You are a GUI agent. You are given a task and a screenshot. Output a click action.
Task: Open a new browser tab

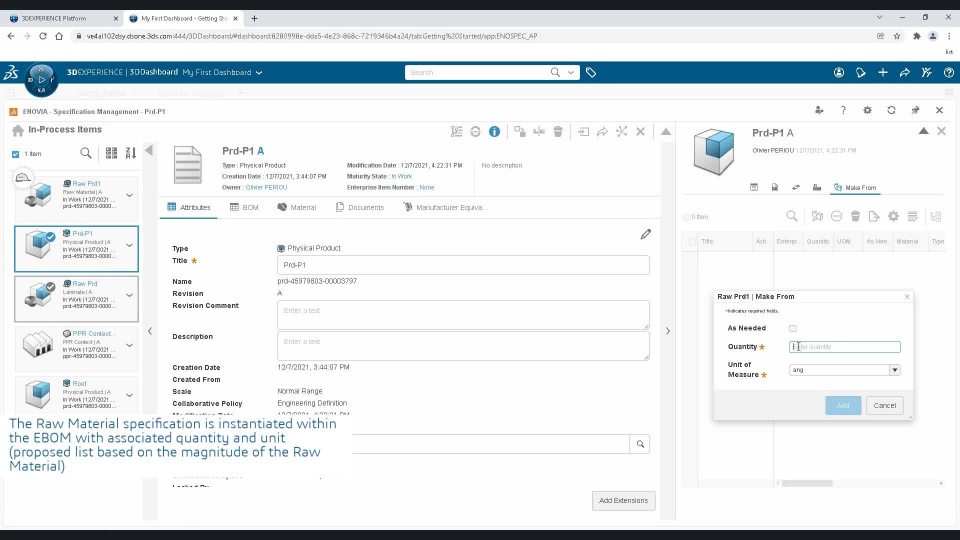click(254, 18)
